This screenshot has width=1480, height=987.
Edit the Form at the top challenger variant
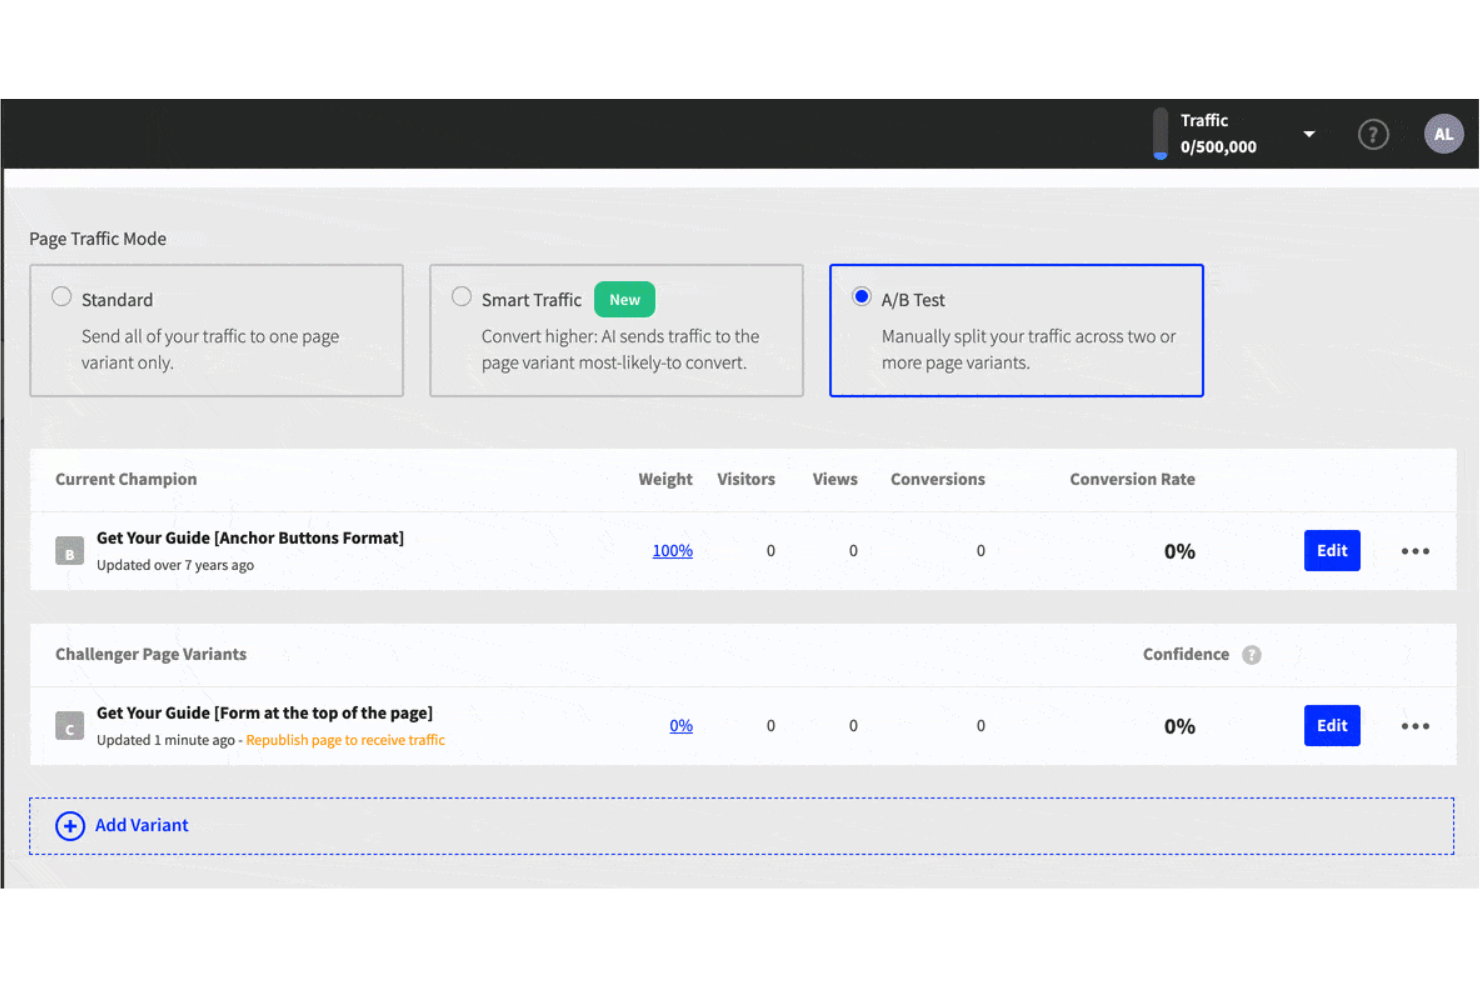coord(1332,725)
